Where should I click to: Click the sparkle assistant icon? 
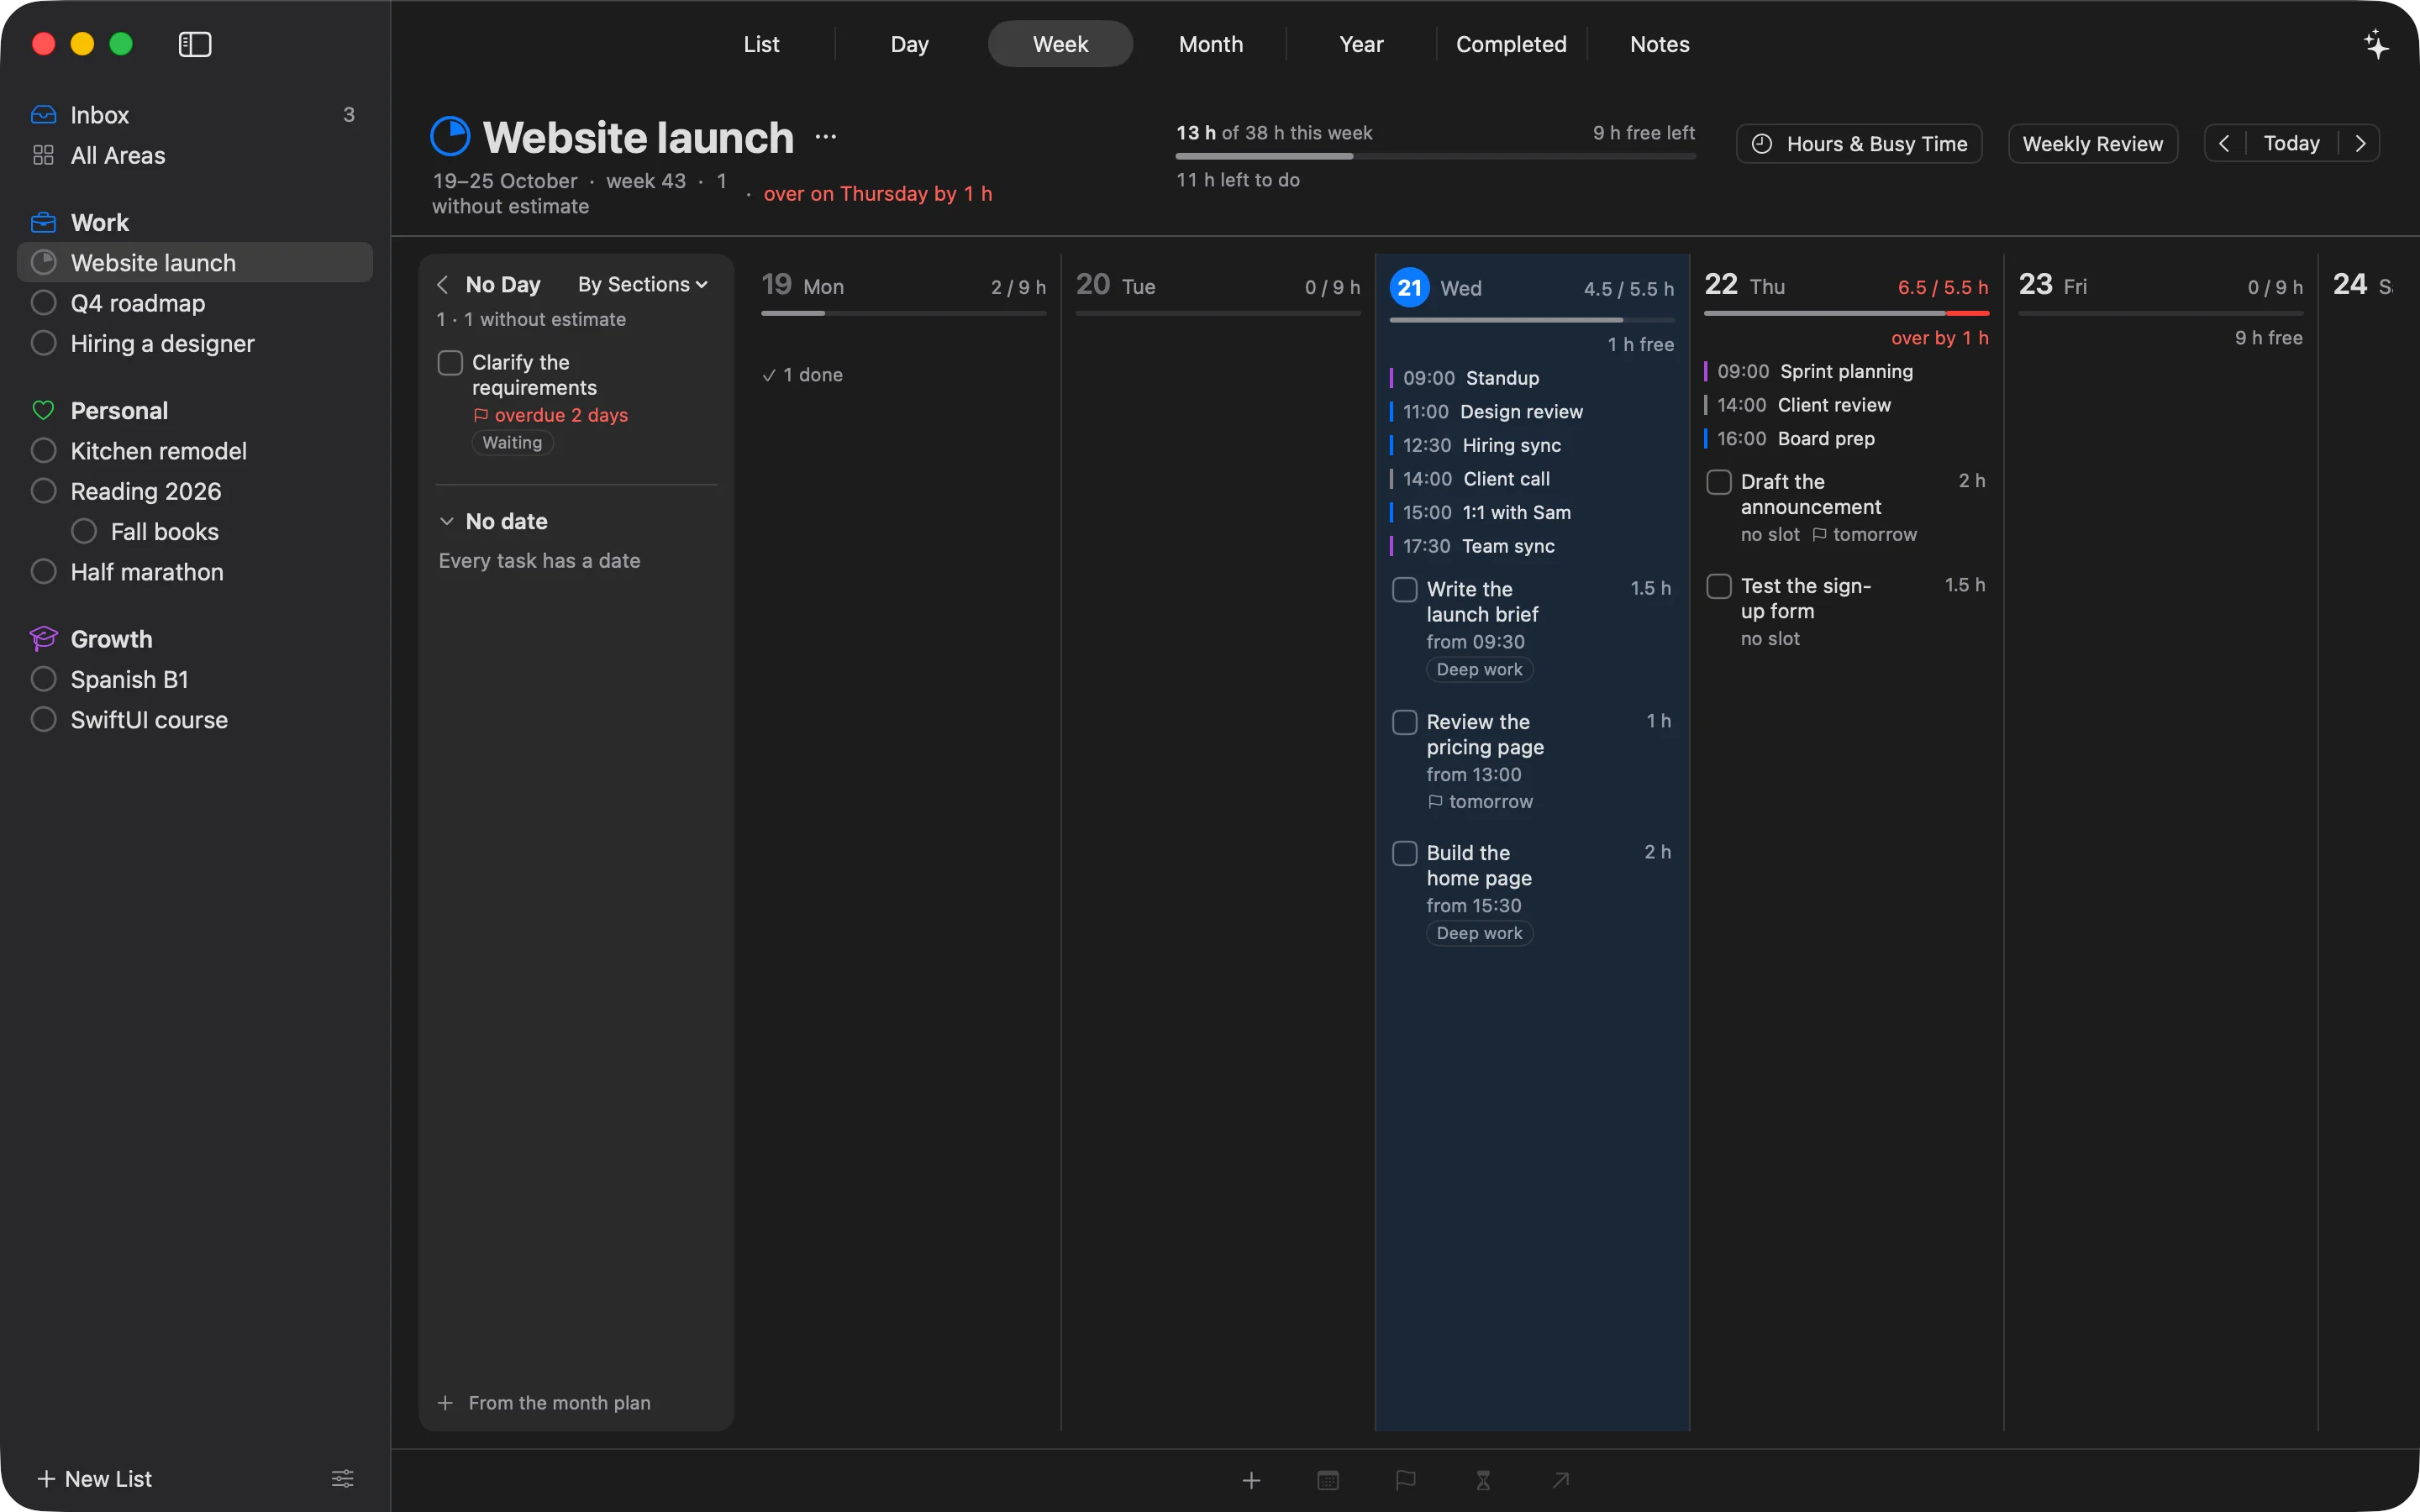point(2376,44)
